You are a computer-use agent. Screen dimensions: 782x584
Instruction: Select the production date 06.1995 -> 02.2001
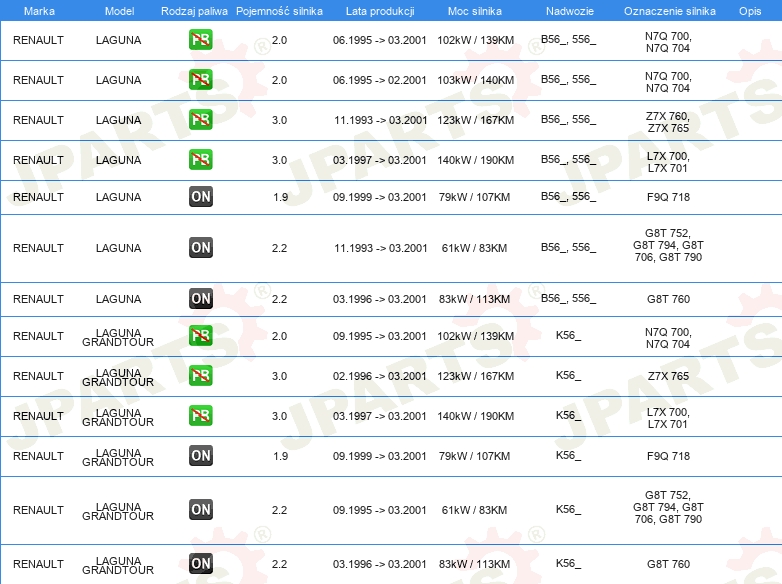(x=380, y=80)
